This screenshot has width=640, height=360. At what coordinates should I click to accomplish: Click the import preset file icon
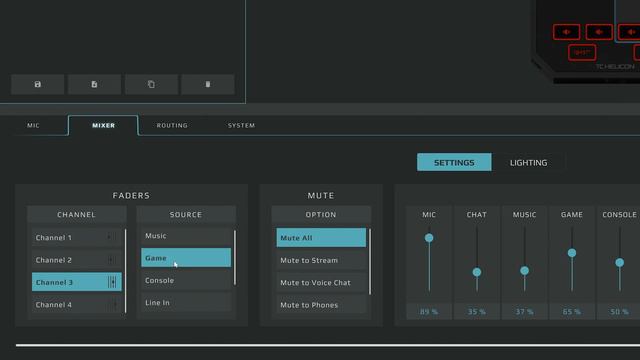coord(94,84)
